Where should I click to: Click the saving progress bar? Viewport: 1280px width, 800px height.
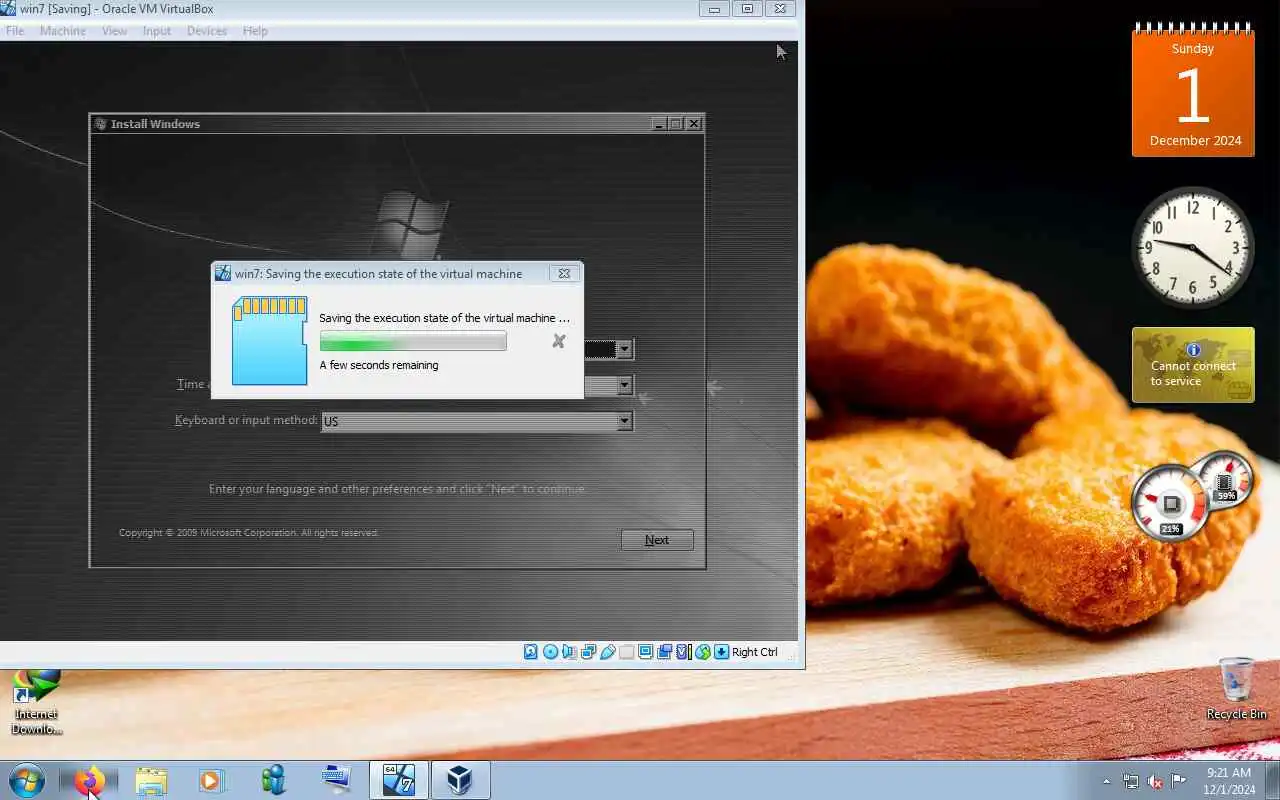pyautogui.click(x=413, y=341)
